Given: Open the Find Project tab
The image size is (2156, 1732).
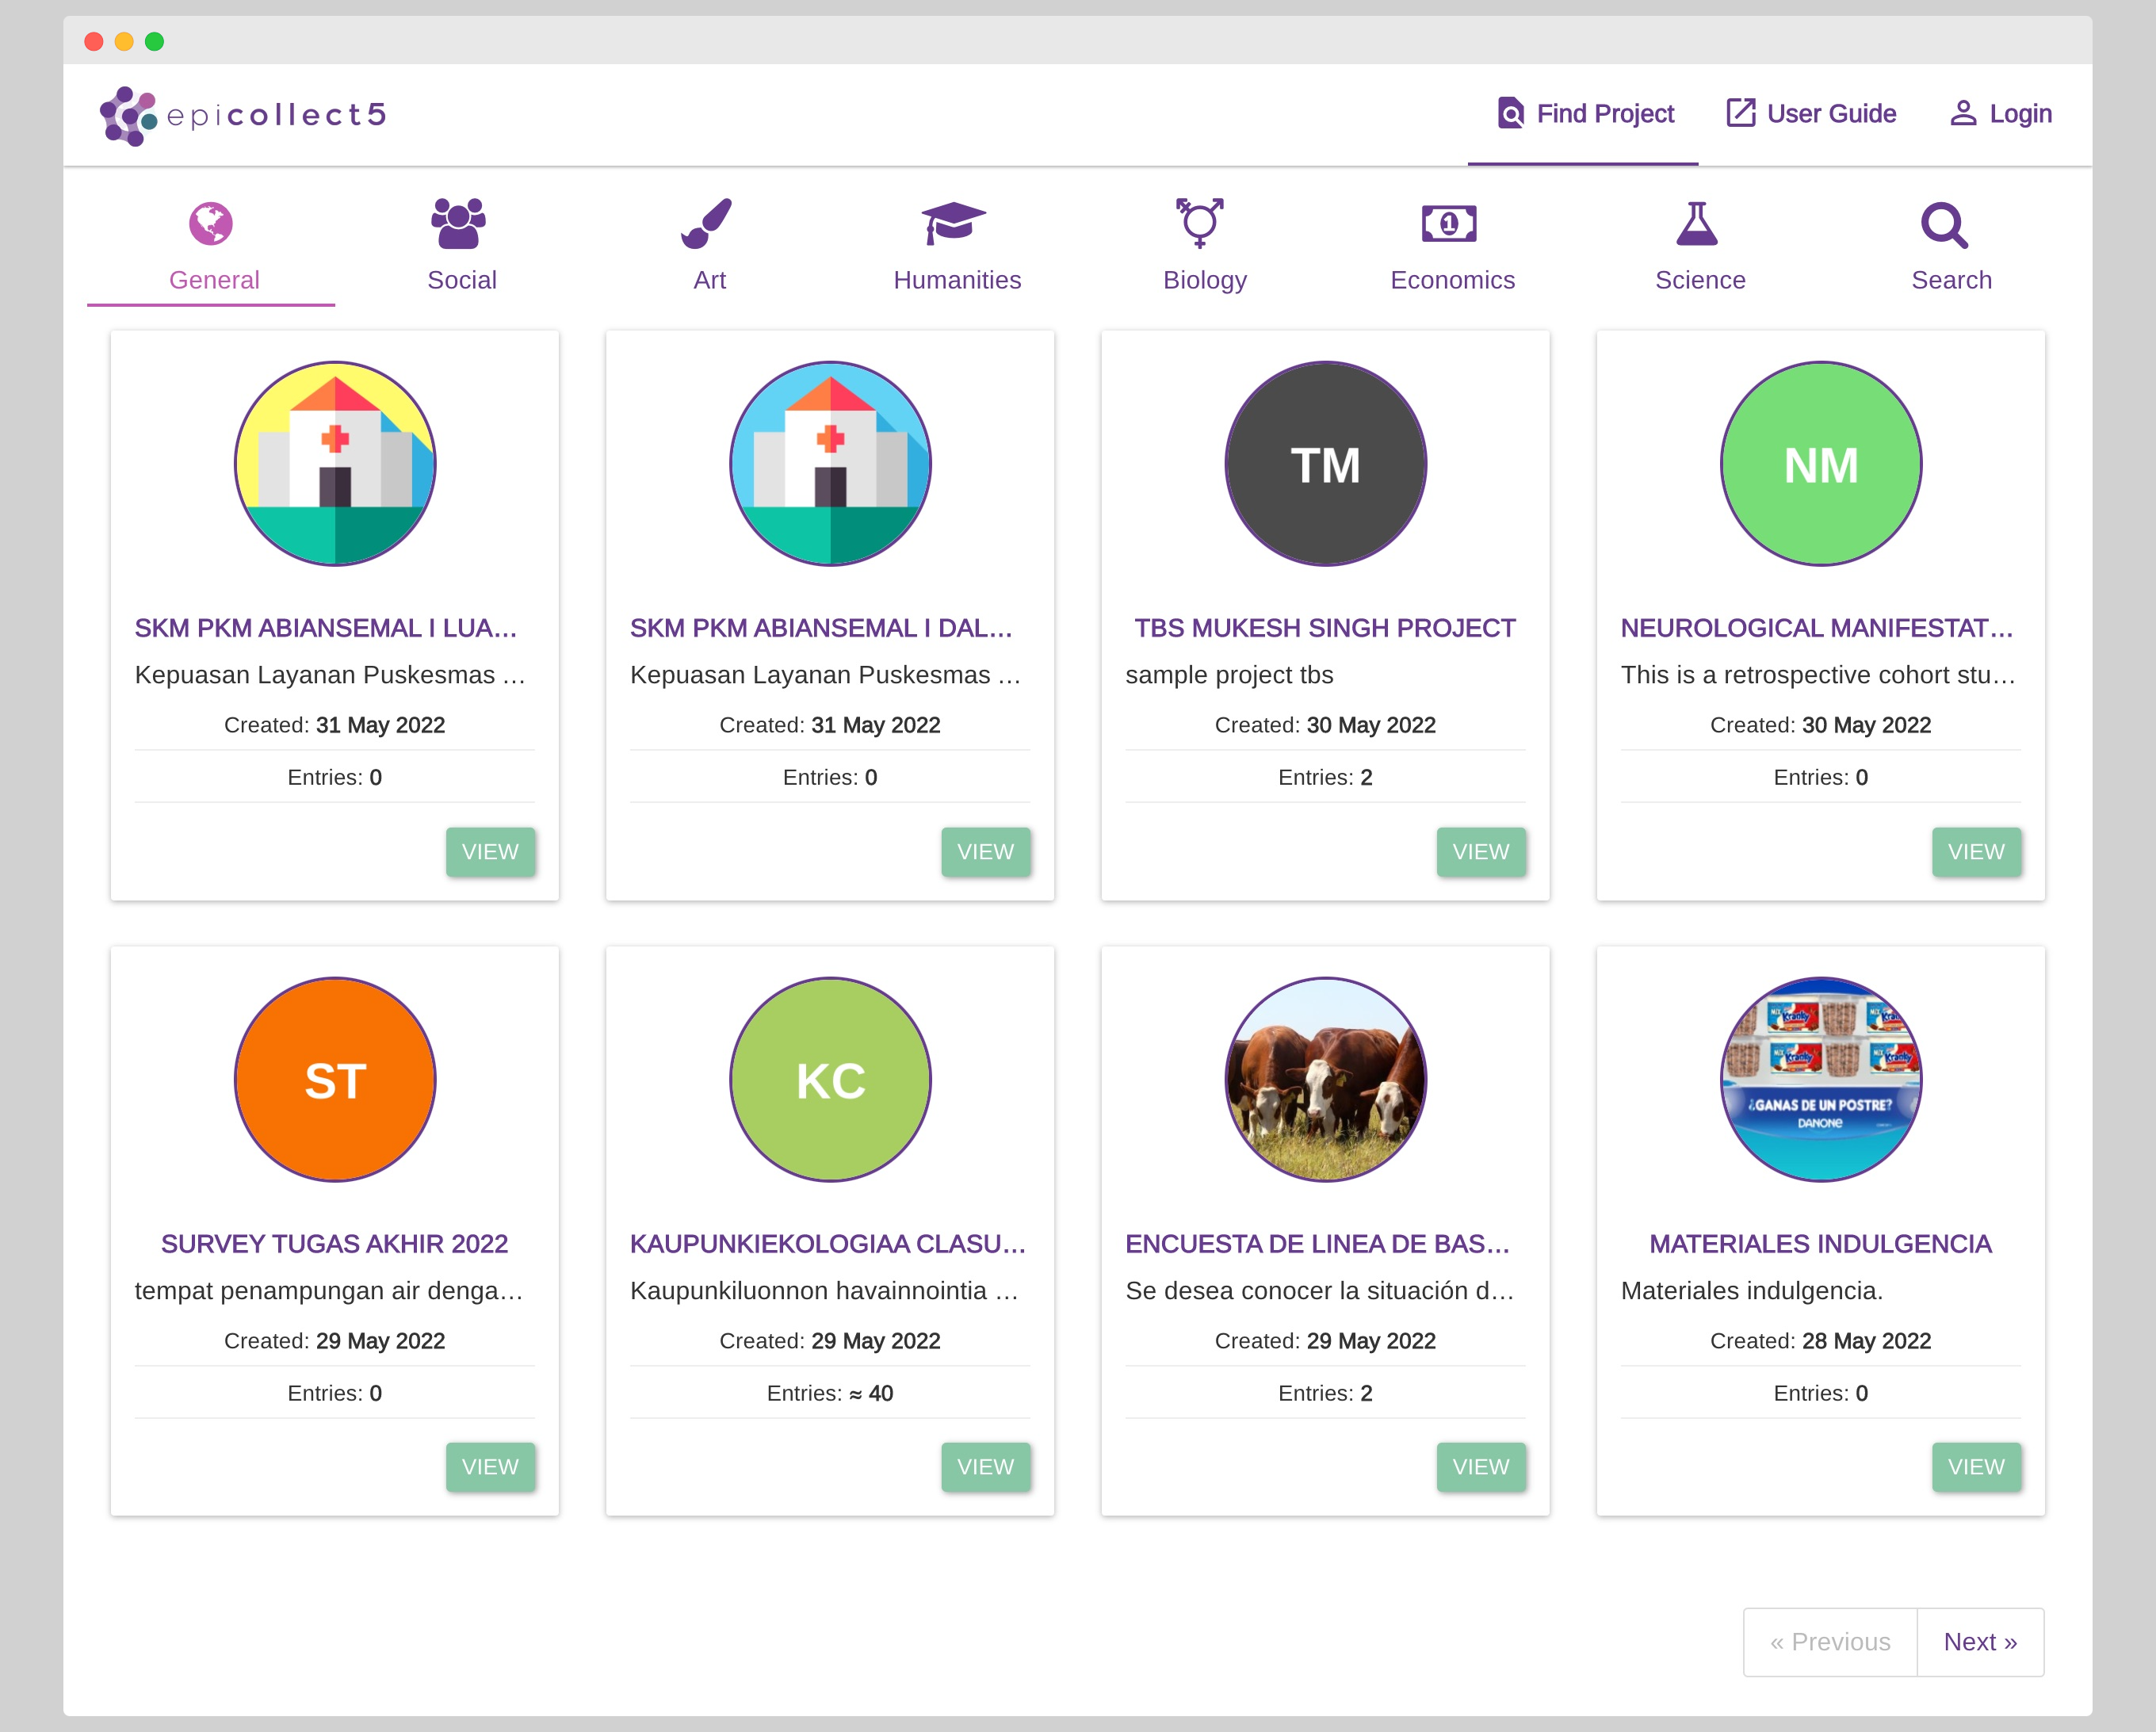Looking at the screenshot, I should click(x=1586, y=114).
